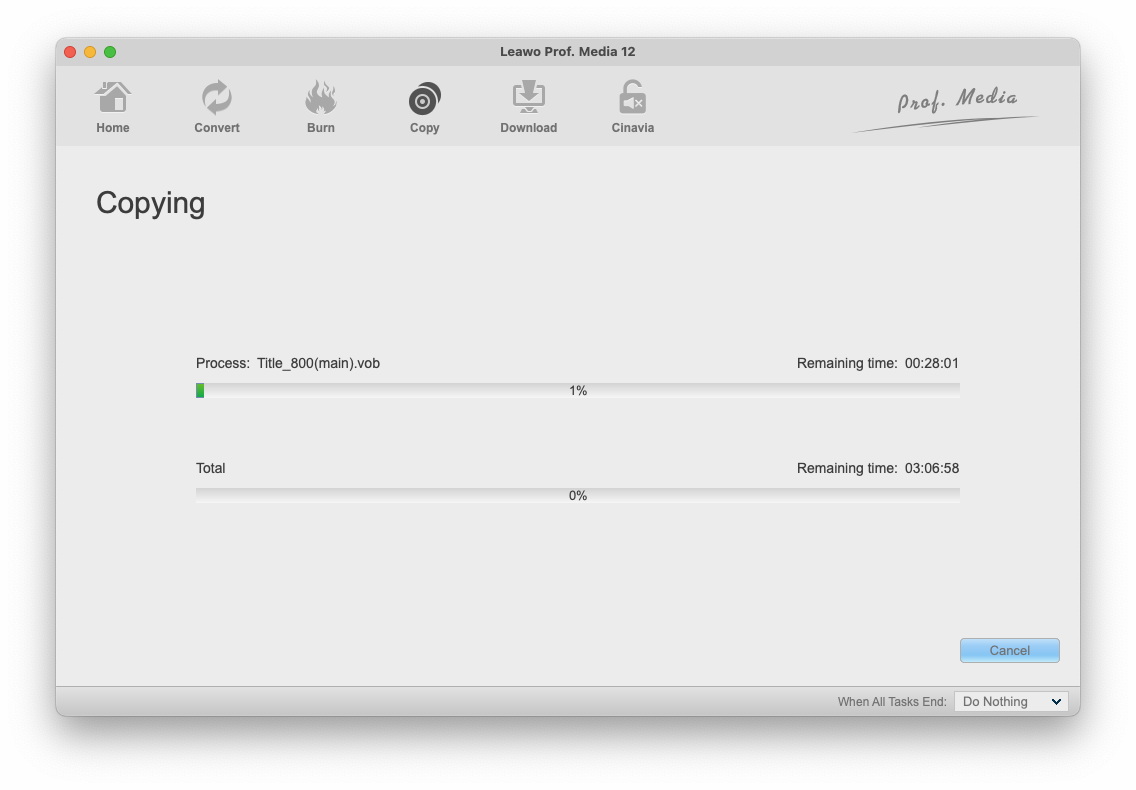Viewport: 1136px width, 790px height.
Task: Click the Copying heading
Action: tap(151, 204)
